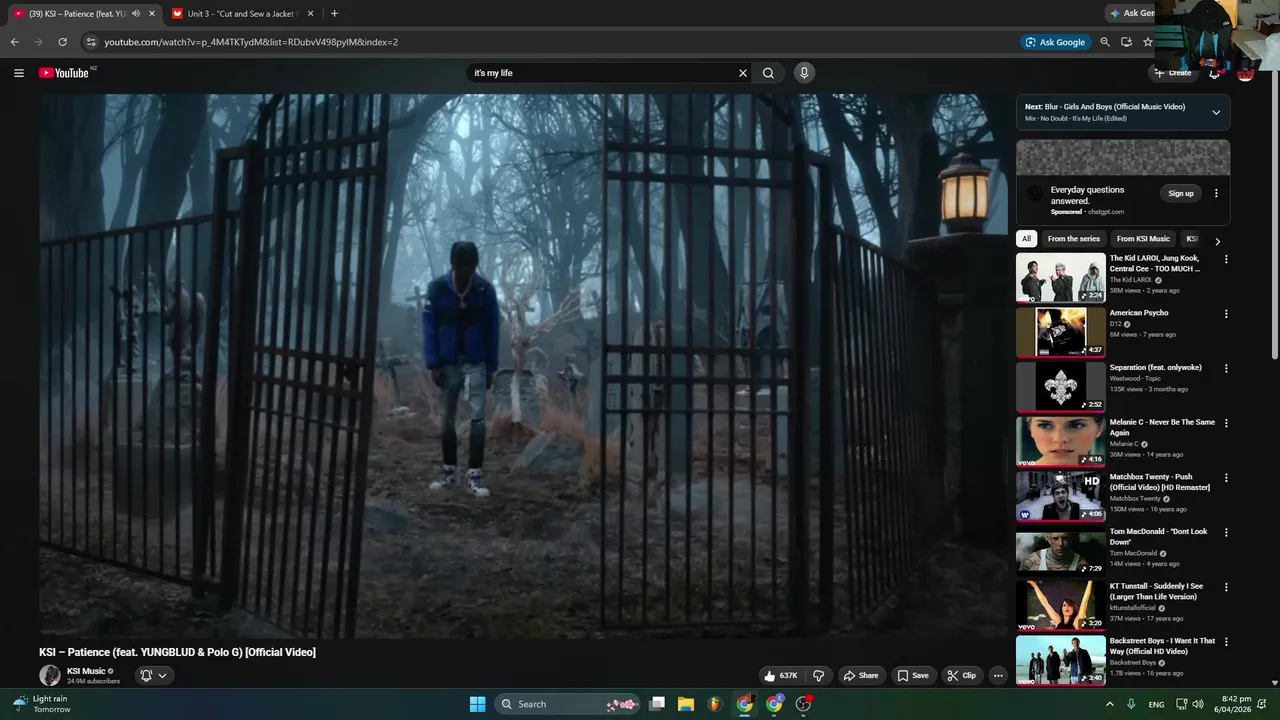Open the notification bell dropdown for KSI Music

click(x=153, y=676)
